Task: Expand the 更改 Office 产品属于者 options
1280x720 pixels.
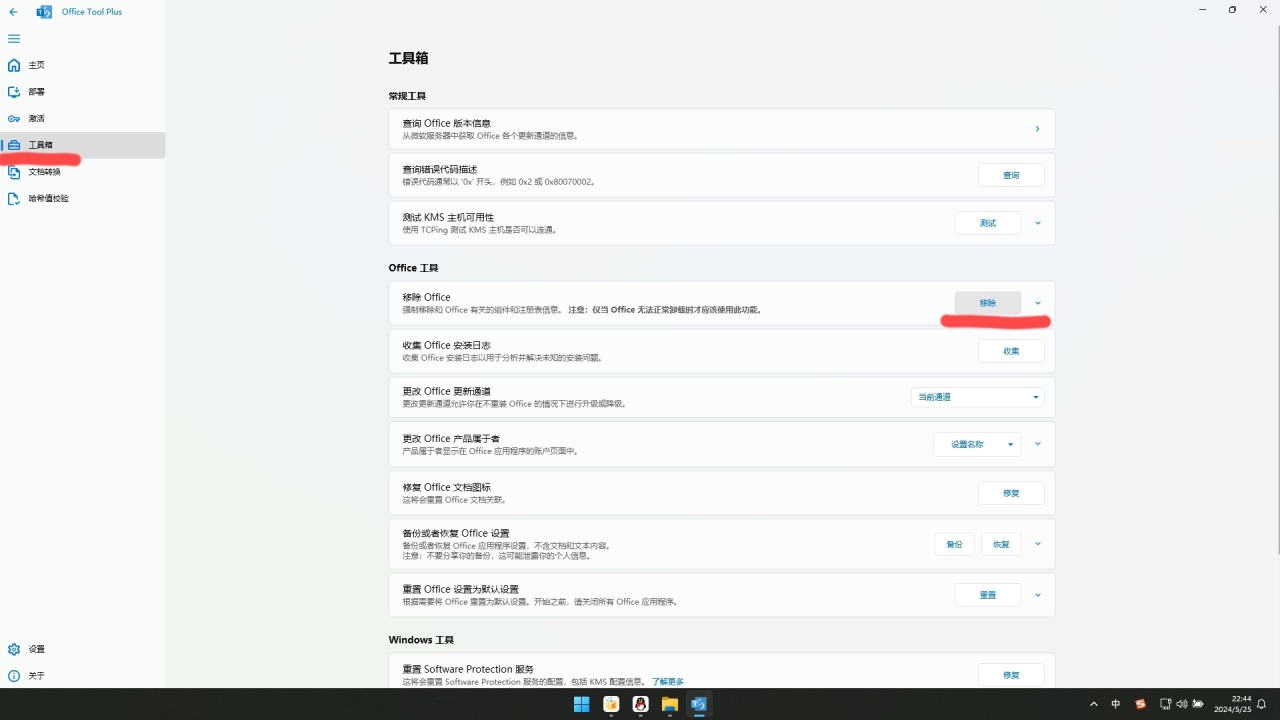Action: (1038, 444)
